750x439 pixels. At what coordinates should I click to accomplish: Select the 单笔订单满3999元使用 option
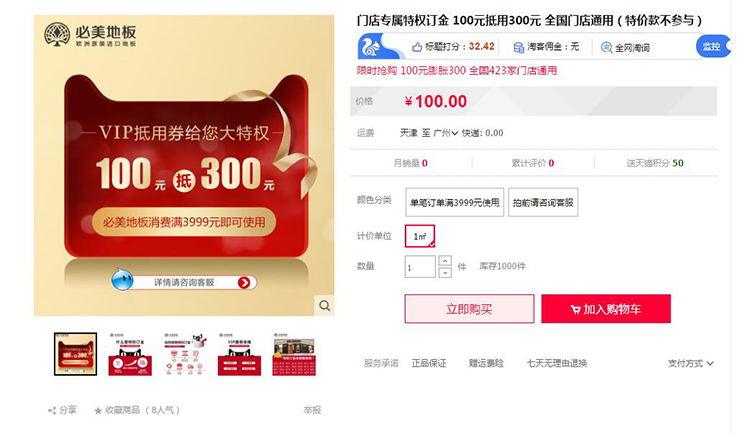pos(454,202)
